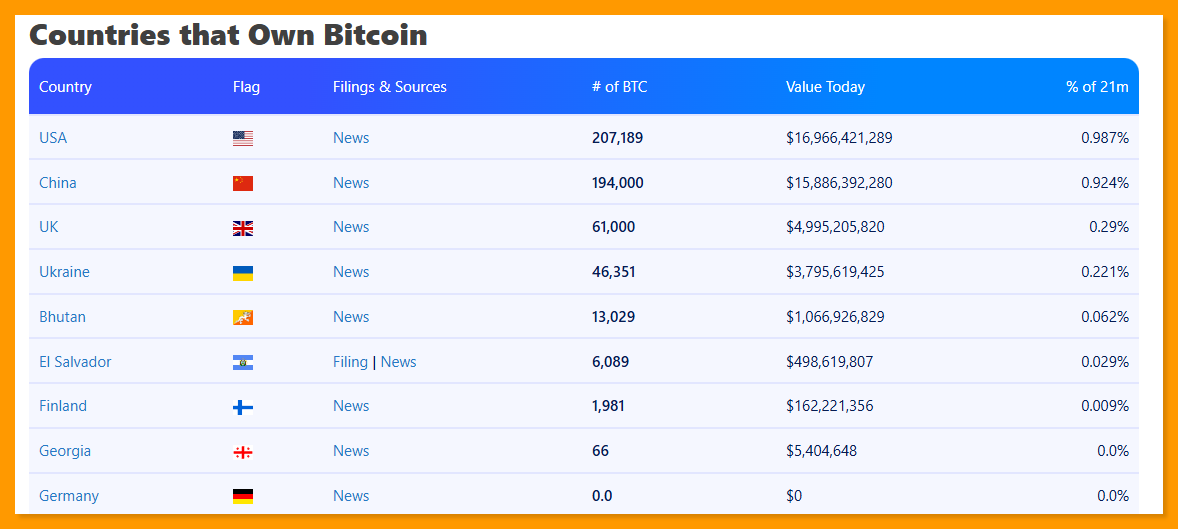Select the 6,089 BTC value

pyautogui.click(x=611, y=362)
